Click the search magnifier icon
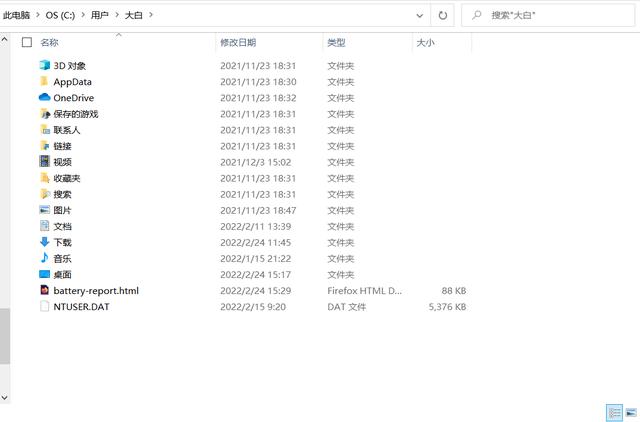This screenshot has height=422, width=640. click(476, 16)
